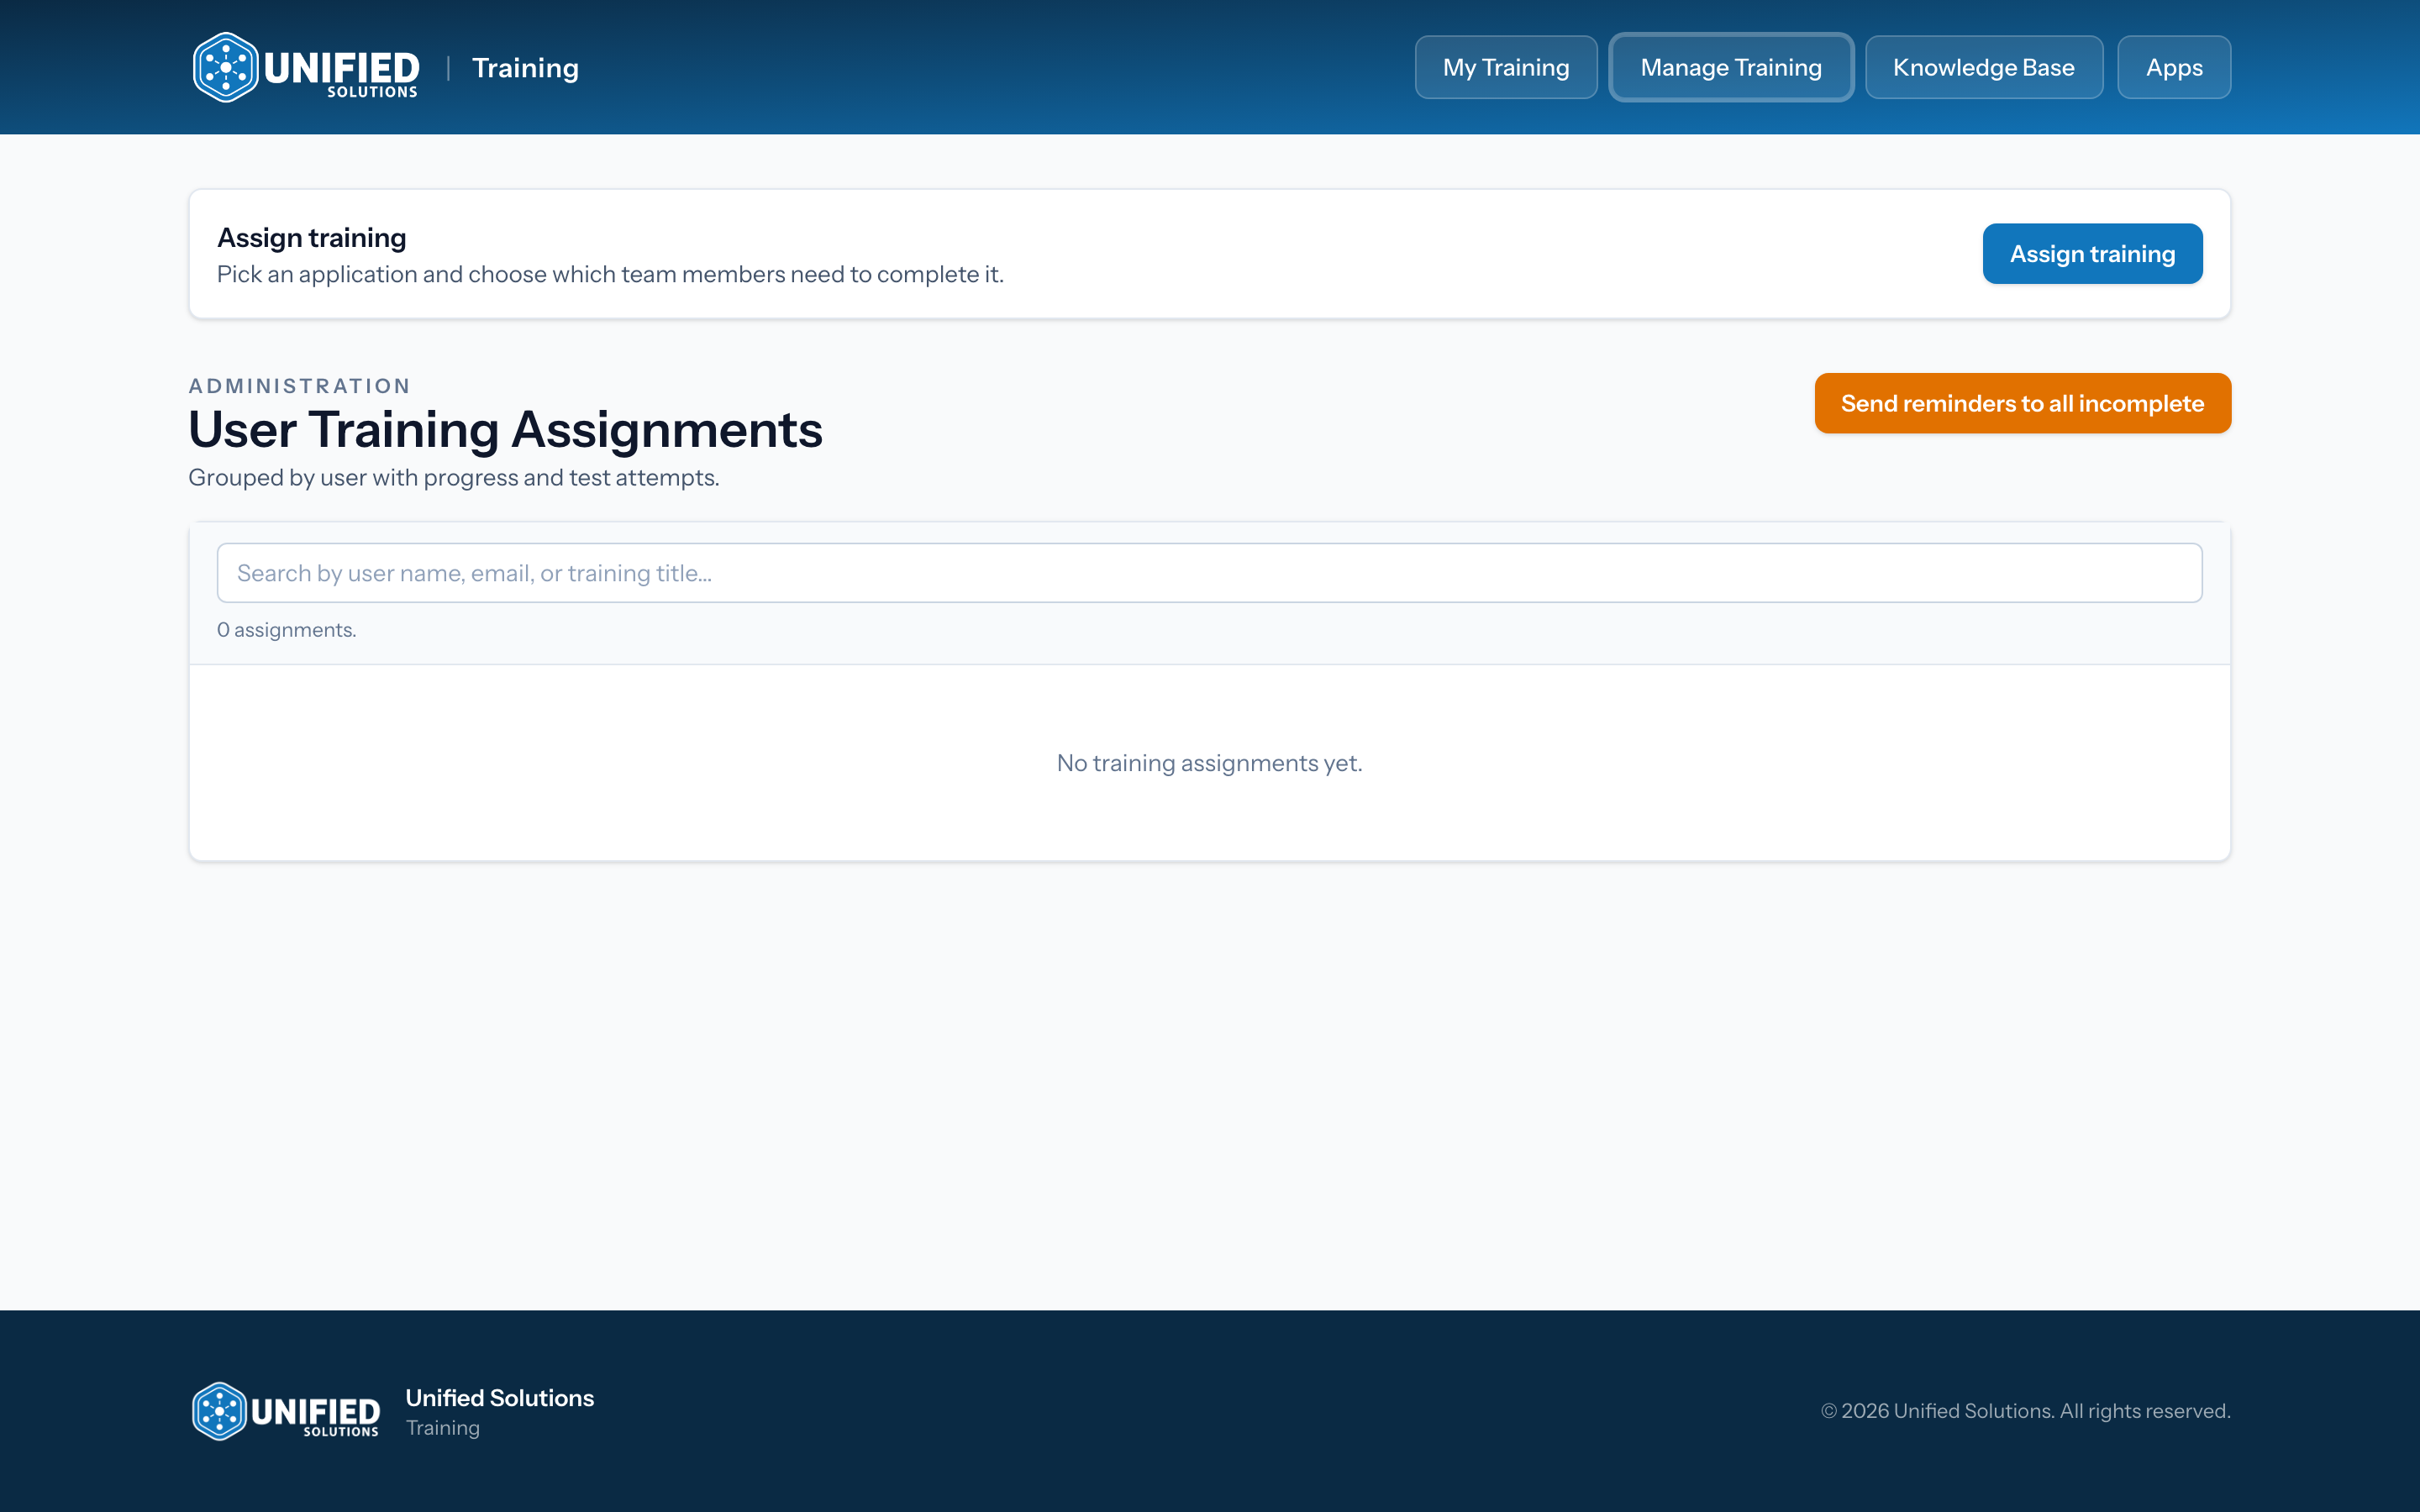Viewport: 2420px width, 1512px height.
Task: Click the copyright notice in footer
Action: 2025,1411
